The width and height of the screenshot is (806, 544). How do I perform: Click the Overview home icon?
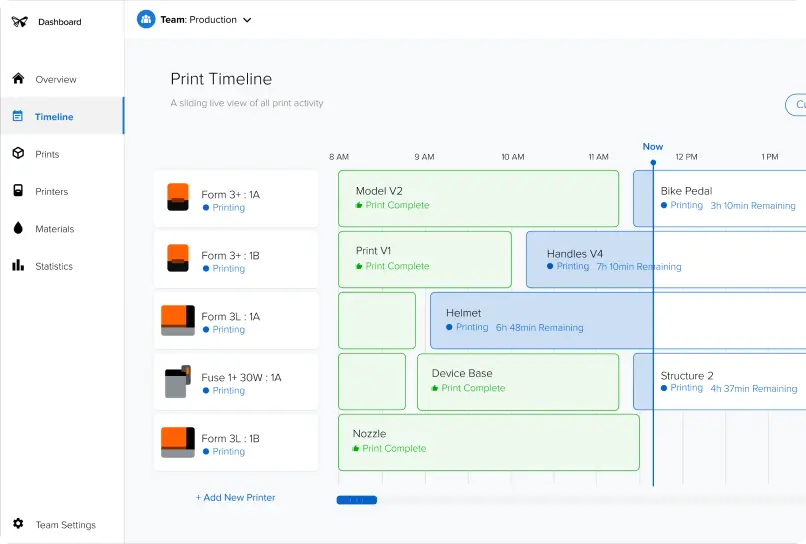pos(18,79)
